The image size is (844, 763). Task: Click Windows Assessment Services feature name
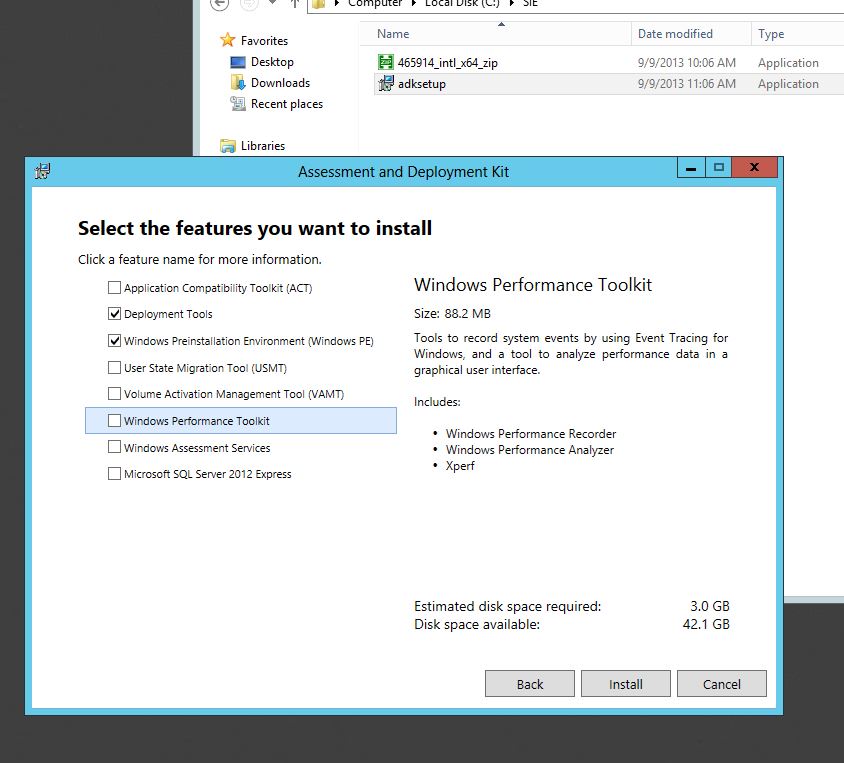pyautogui.click(x=197, y=448)
